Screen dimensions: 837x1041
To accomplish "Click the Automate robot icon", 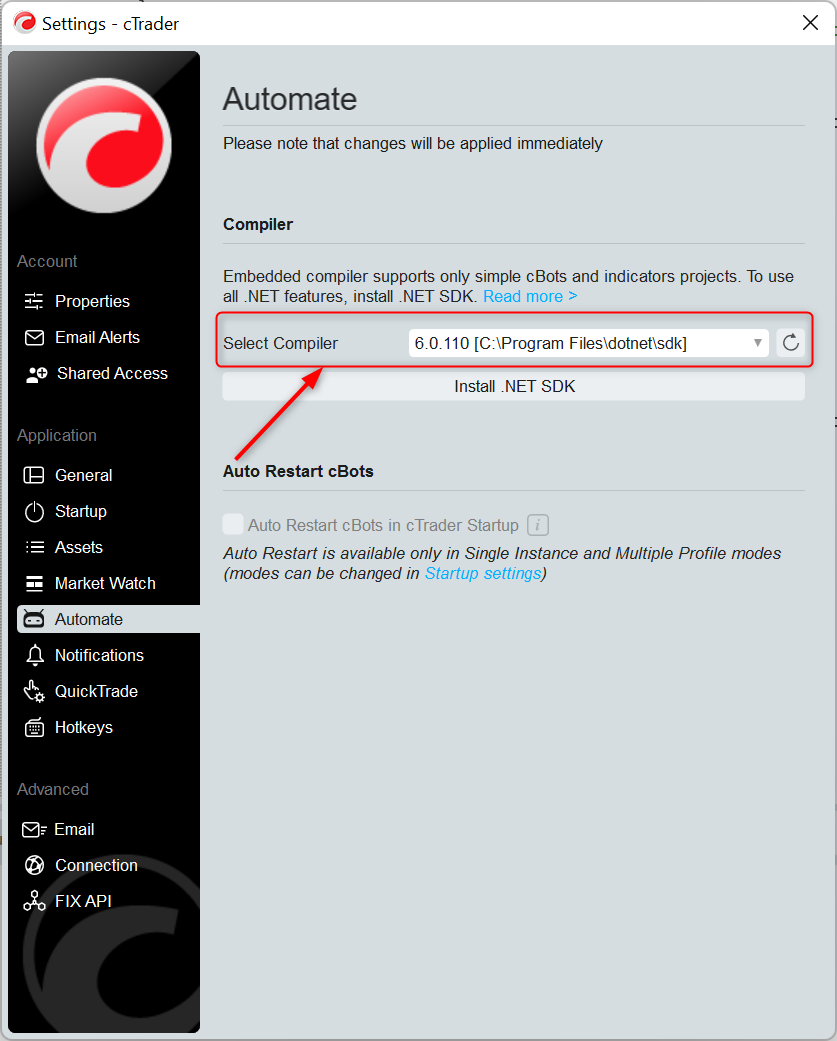I will [34, 619].
